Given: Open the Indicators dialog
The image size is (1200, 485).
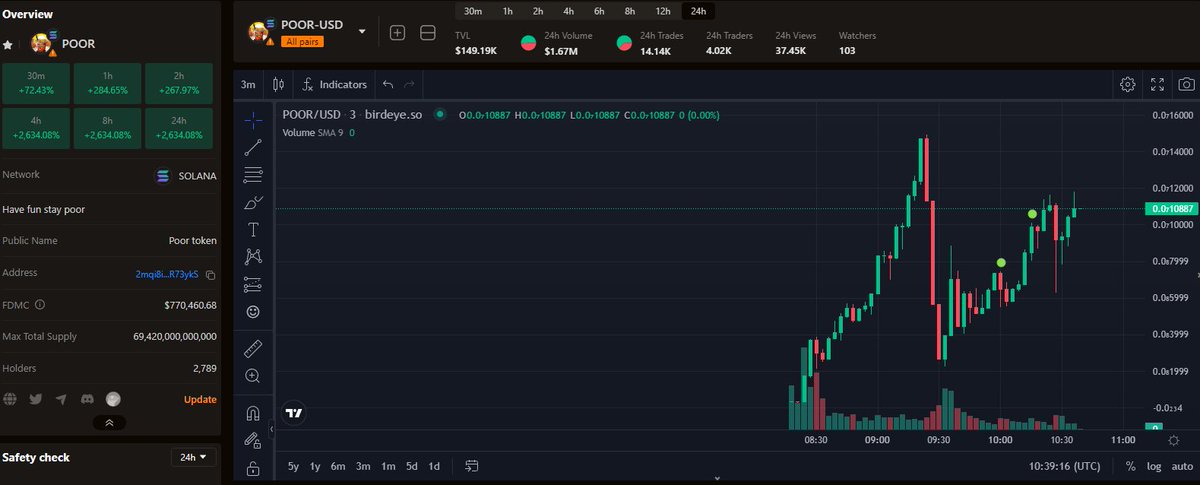Looking at the screenshot, I should [335, 85].
